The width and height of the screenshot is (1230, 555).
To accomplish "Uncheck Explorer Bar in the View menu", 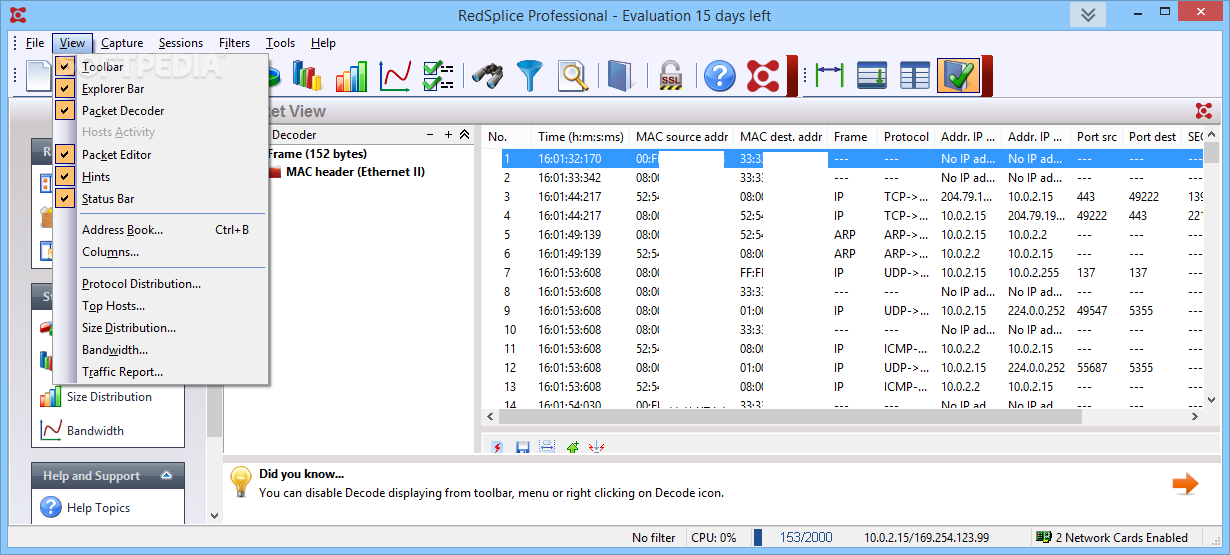I will point(65,89).
